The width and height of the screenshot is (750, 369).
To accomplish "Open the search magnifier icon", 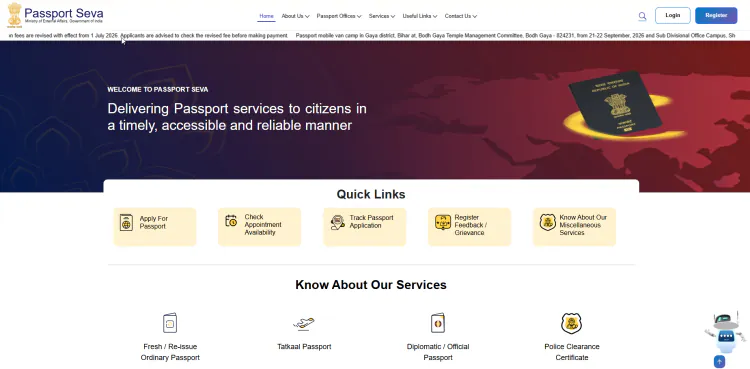I will (642, 16).
